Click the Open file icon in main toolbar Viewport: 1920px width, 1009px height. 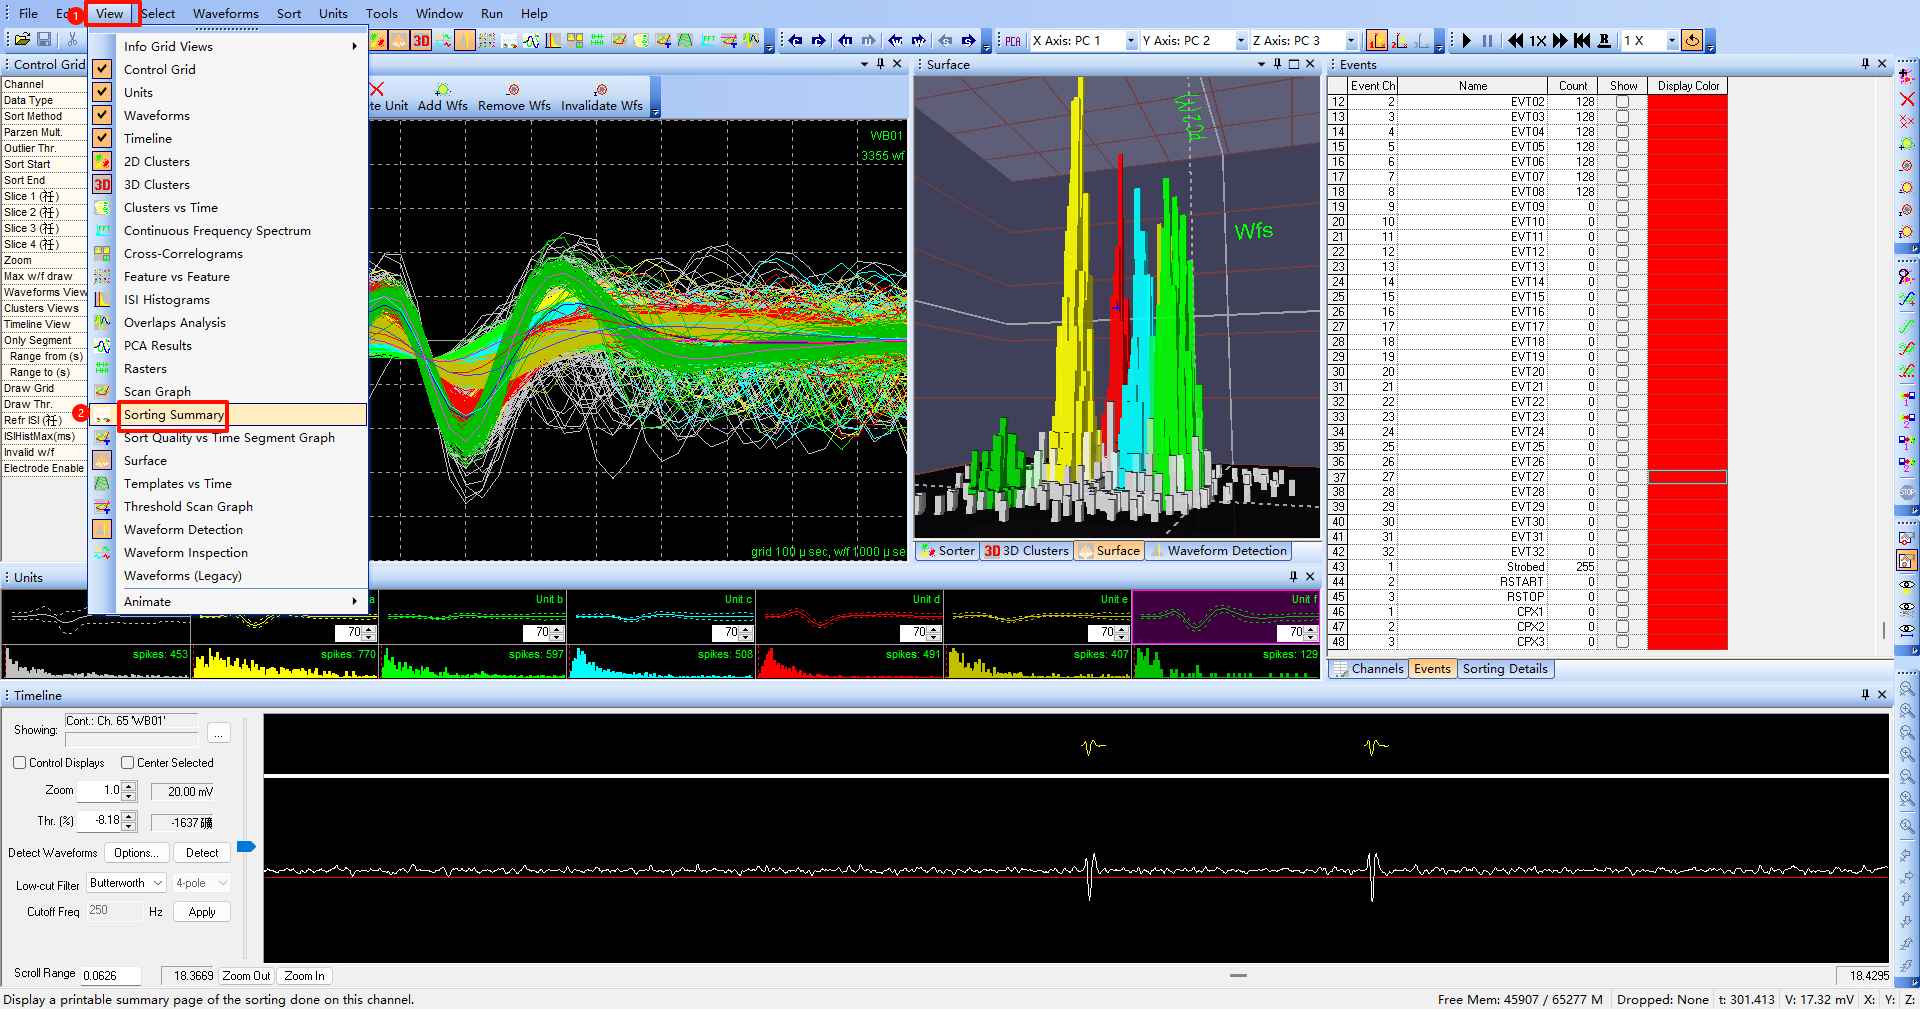[22, 39]
